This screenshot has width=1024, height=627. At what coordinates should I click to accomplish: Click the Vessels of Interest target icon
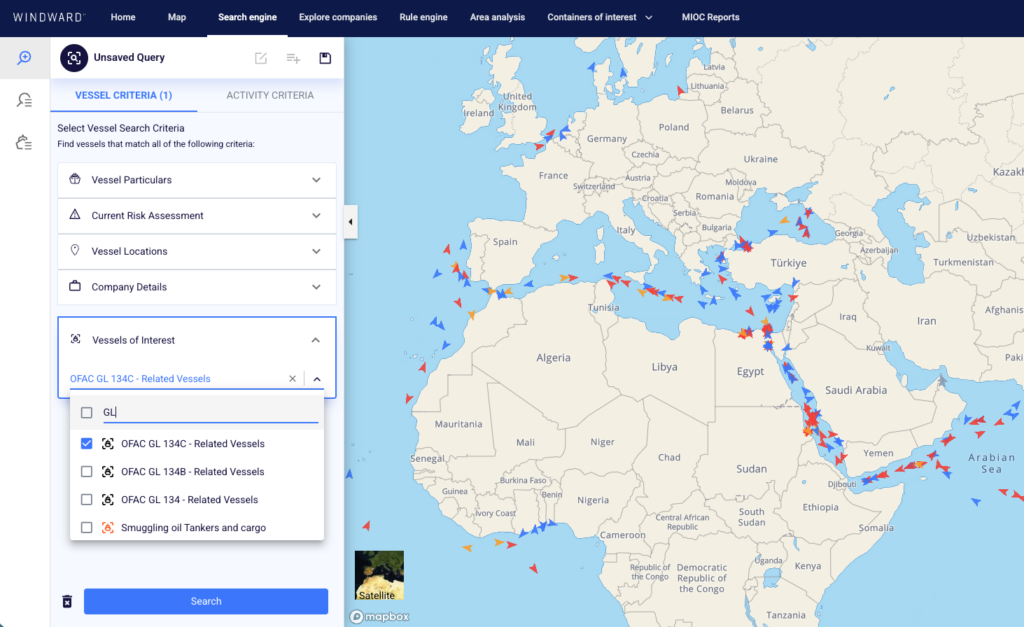[76, 339]
